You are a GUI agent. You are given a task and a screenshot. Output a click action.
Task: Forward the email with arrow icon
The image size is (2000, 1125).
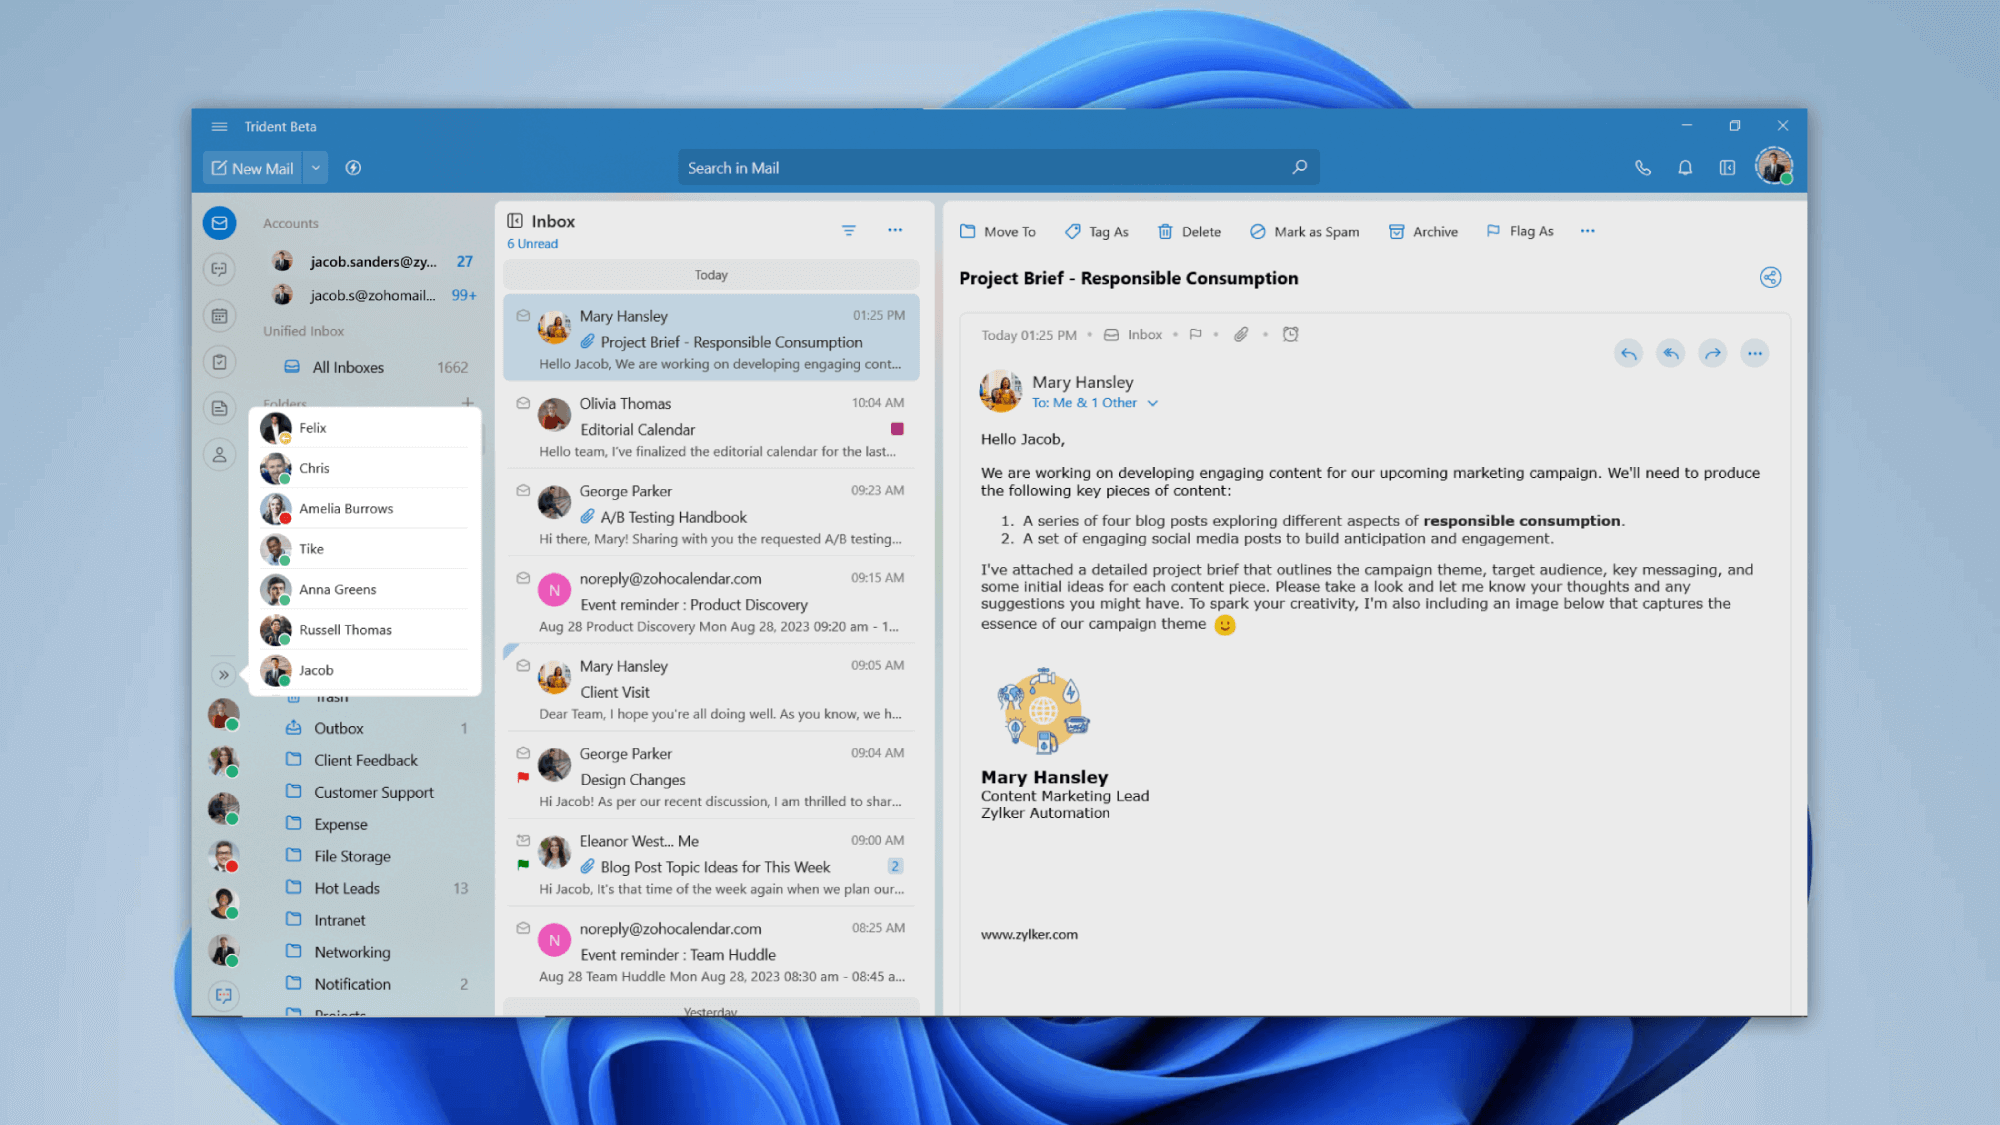[1712, 353]
